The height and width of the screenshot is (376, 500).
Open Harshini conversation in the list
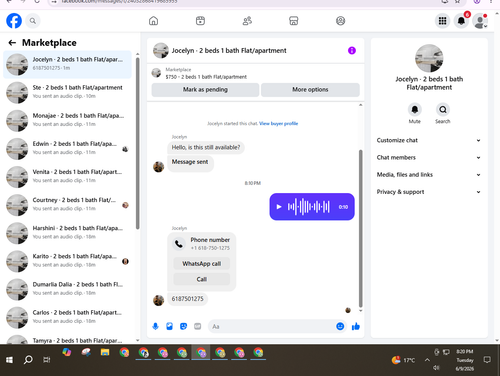(67, 233)
